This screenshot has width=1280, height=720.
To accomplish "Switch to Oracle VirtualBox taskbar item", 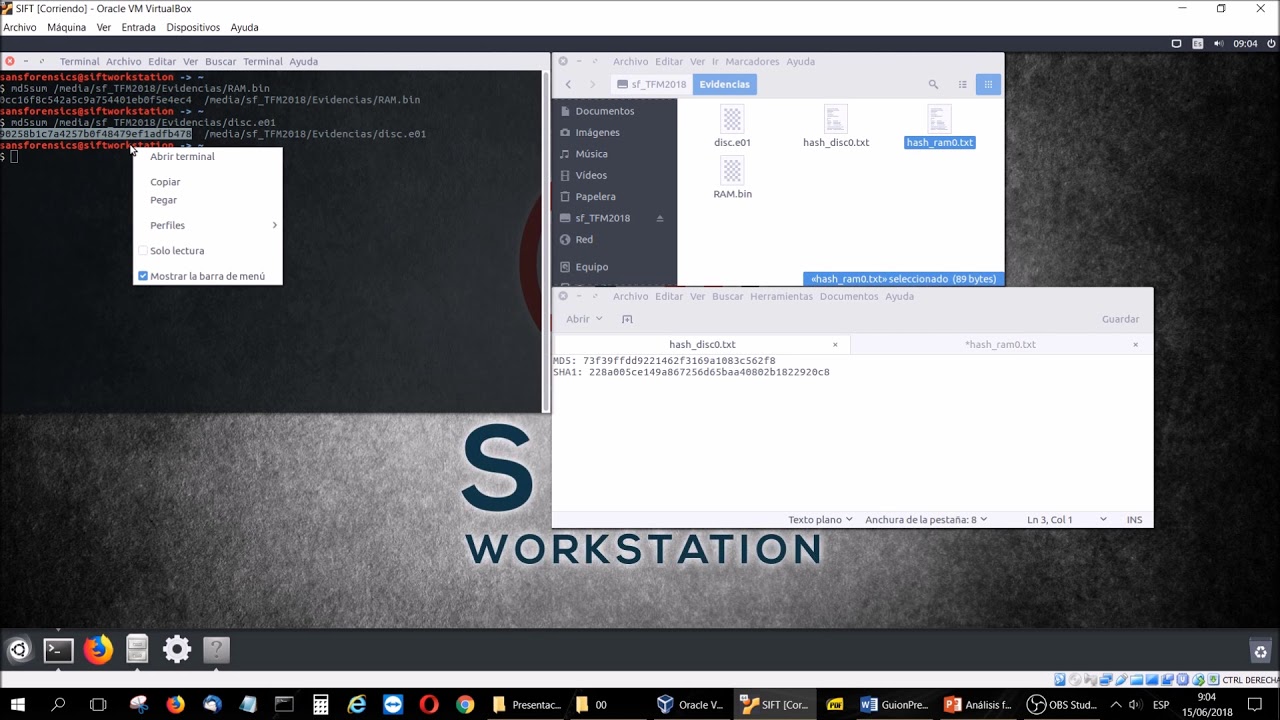I will click(690, 705).
